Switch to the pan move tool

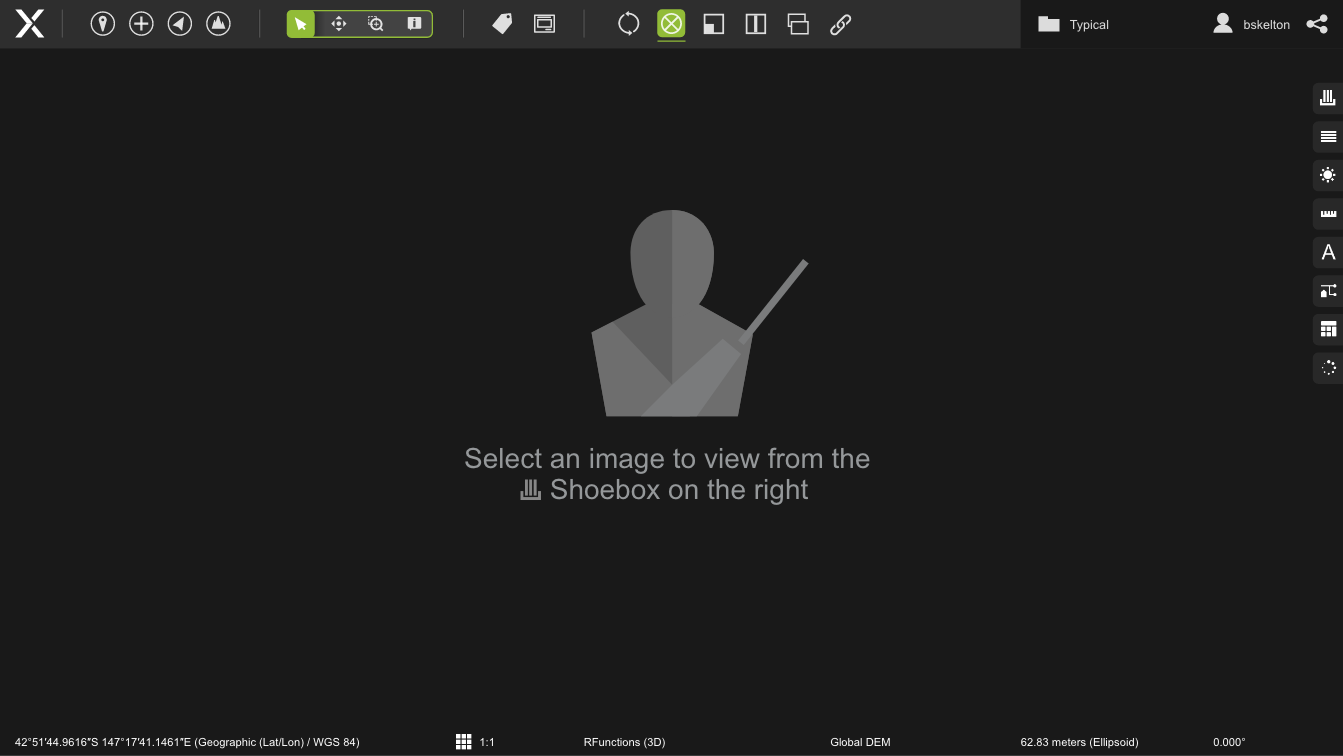pyautogui.click(x=339, y=24)
